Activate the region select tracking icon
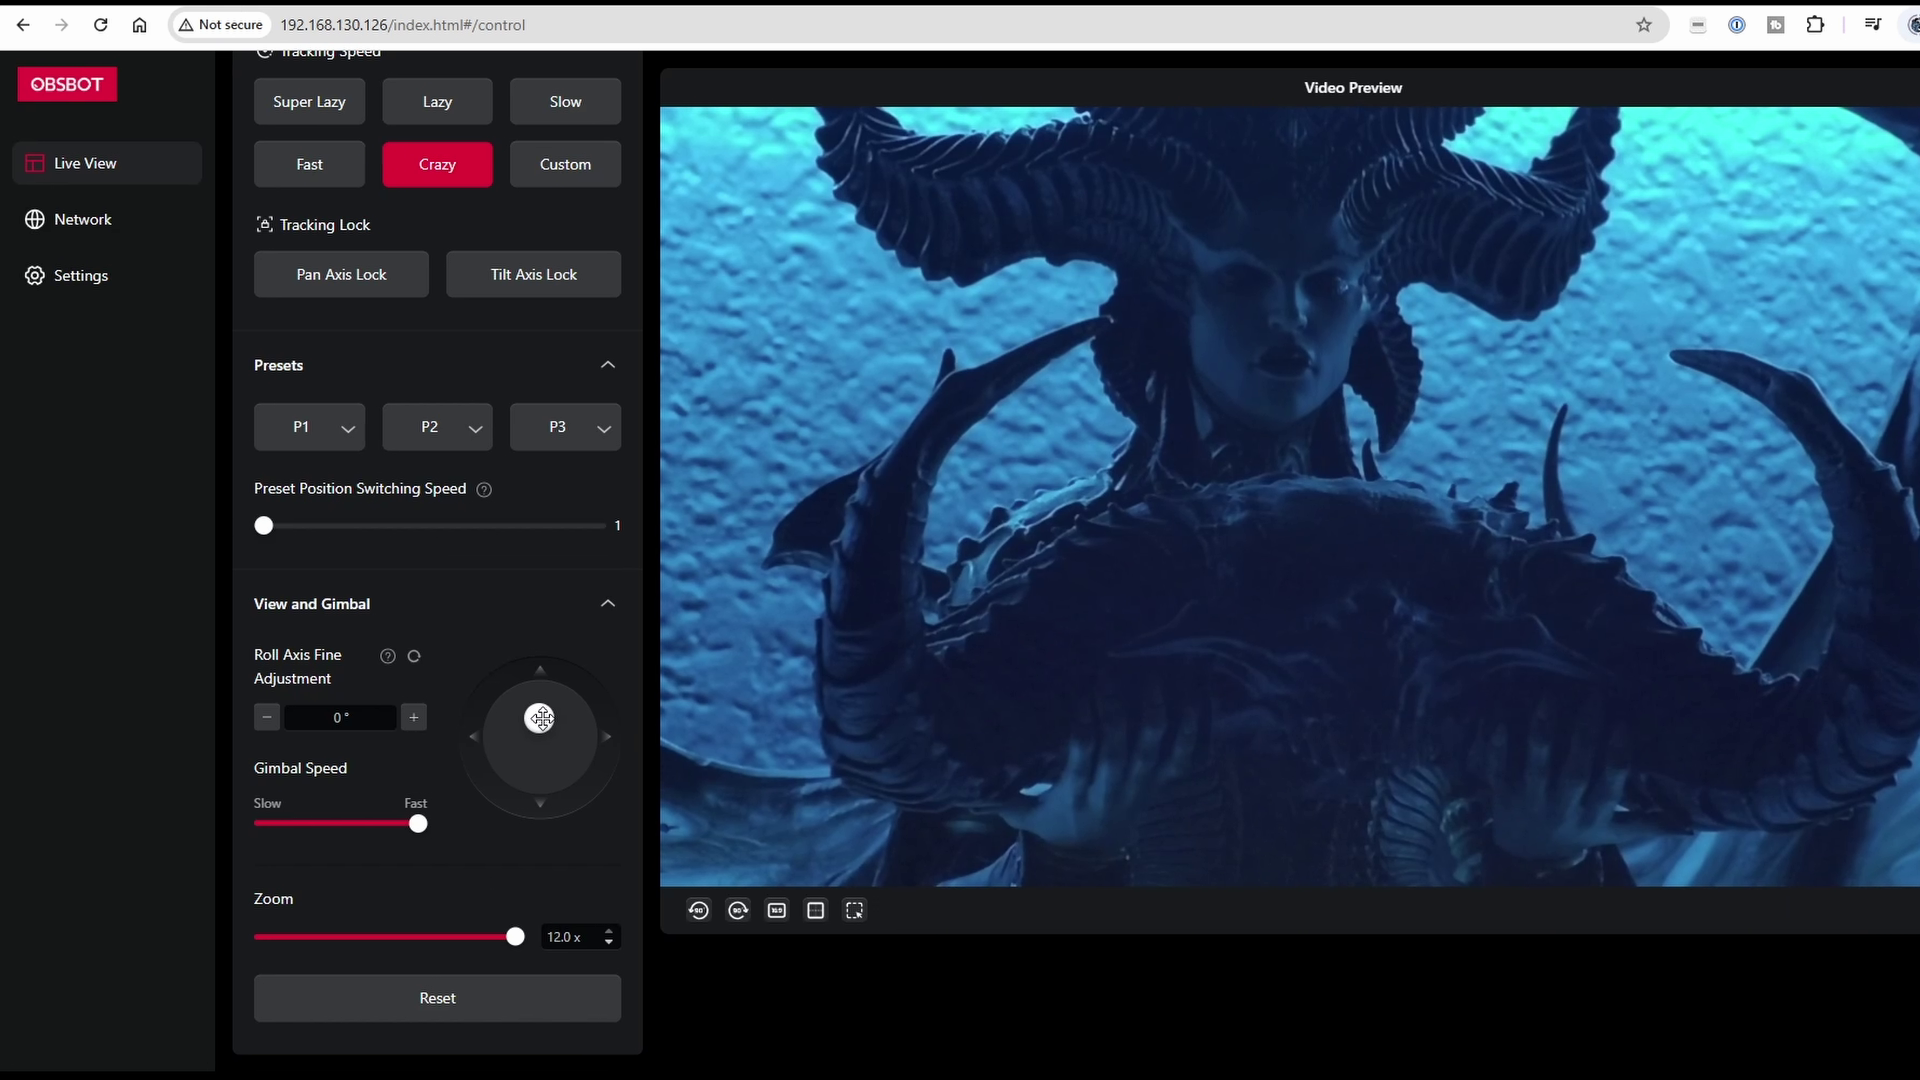The height and width of the screenshot is (1080, 1920). (x=854, y=910)
